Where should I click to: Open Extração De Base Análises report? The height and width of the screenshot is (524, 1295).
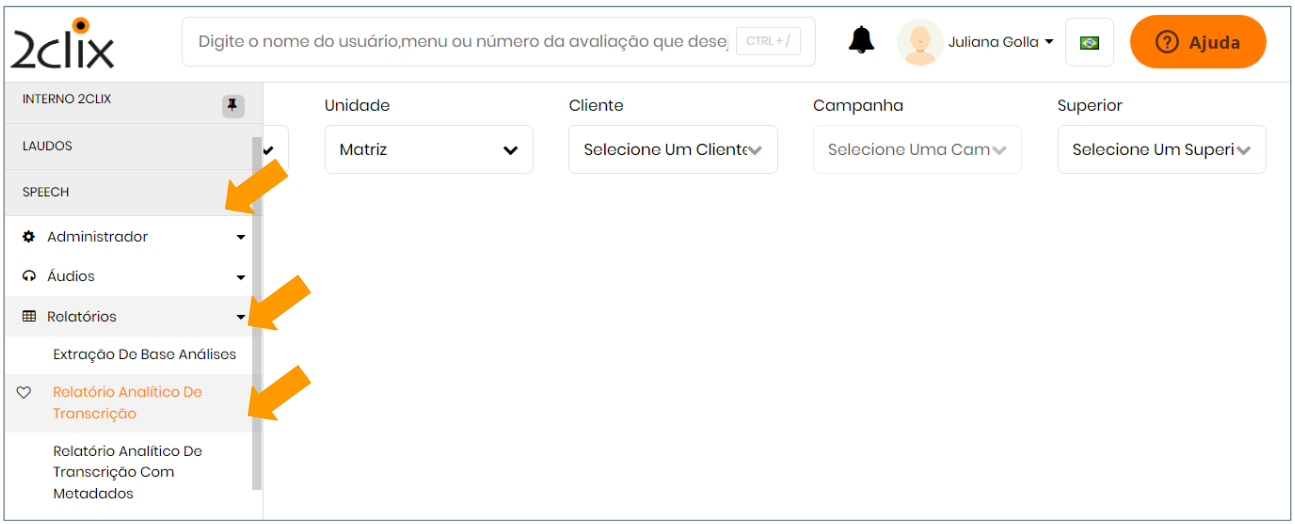144,355
